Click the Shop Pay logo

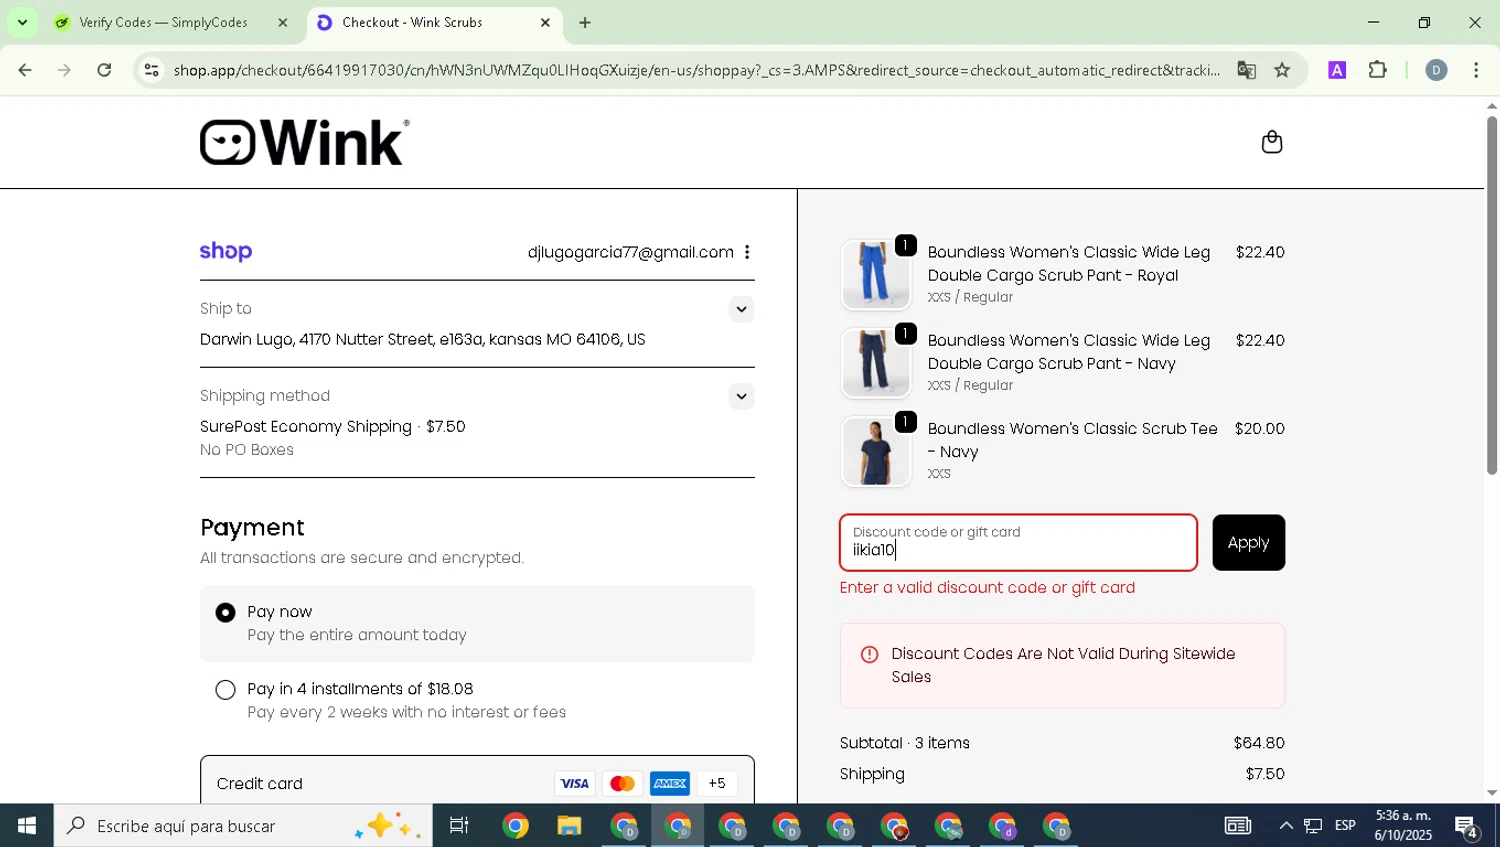pos(226,252)
